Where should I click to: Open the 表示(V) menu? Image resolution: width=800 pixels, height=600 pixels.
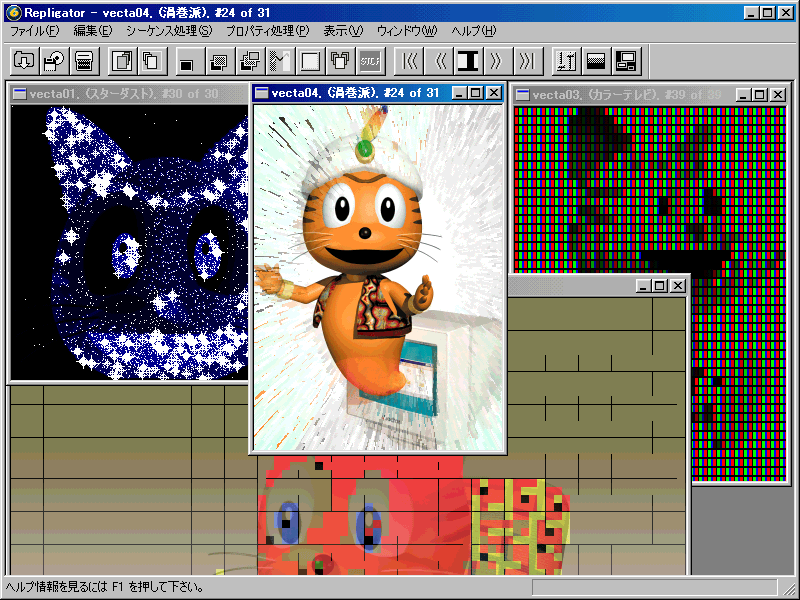pos(343,31)
